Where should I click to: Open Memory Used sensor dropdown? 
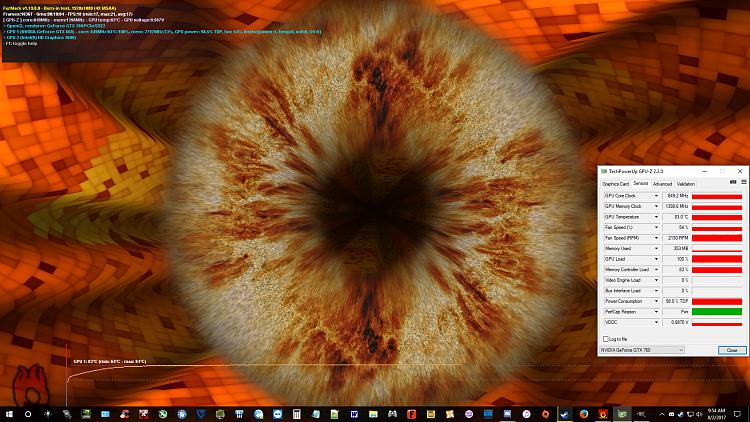click(x=656, y=248)
